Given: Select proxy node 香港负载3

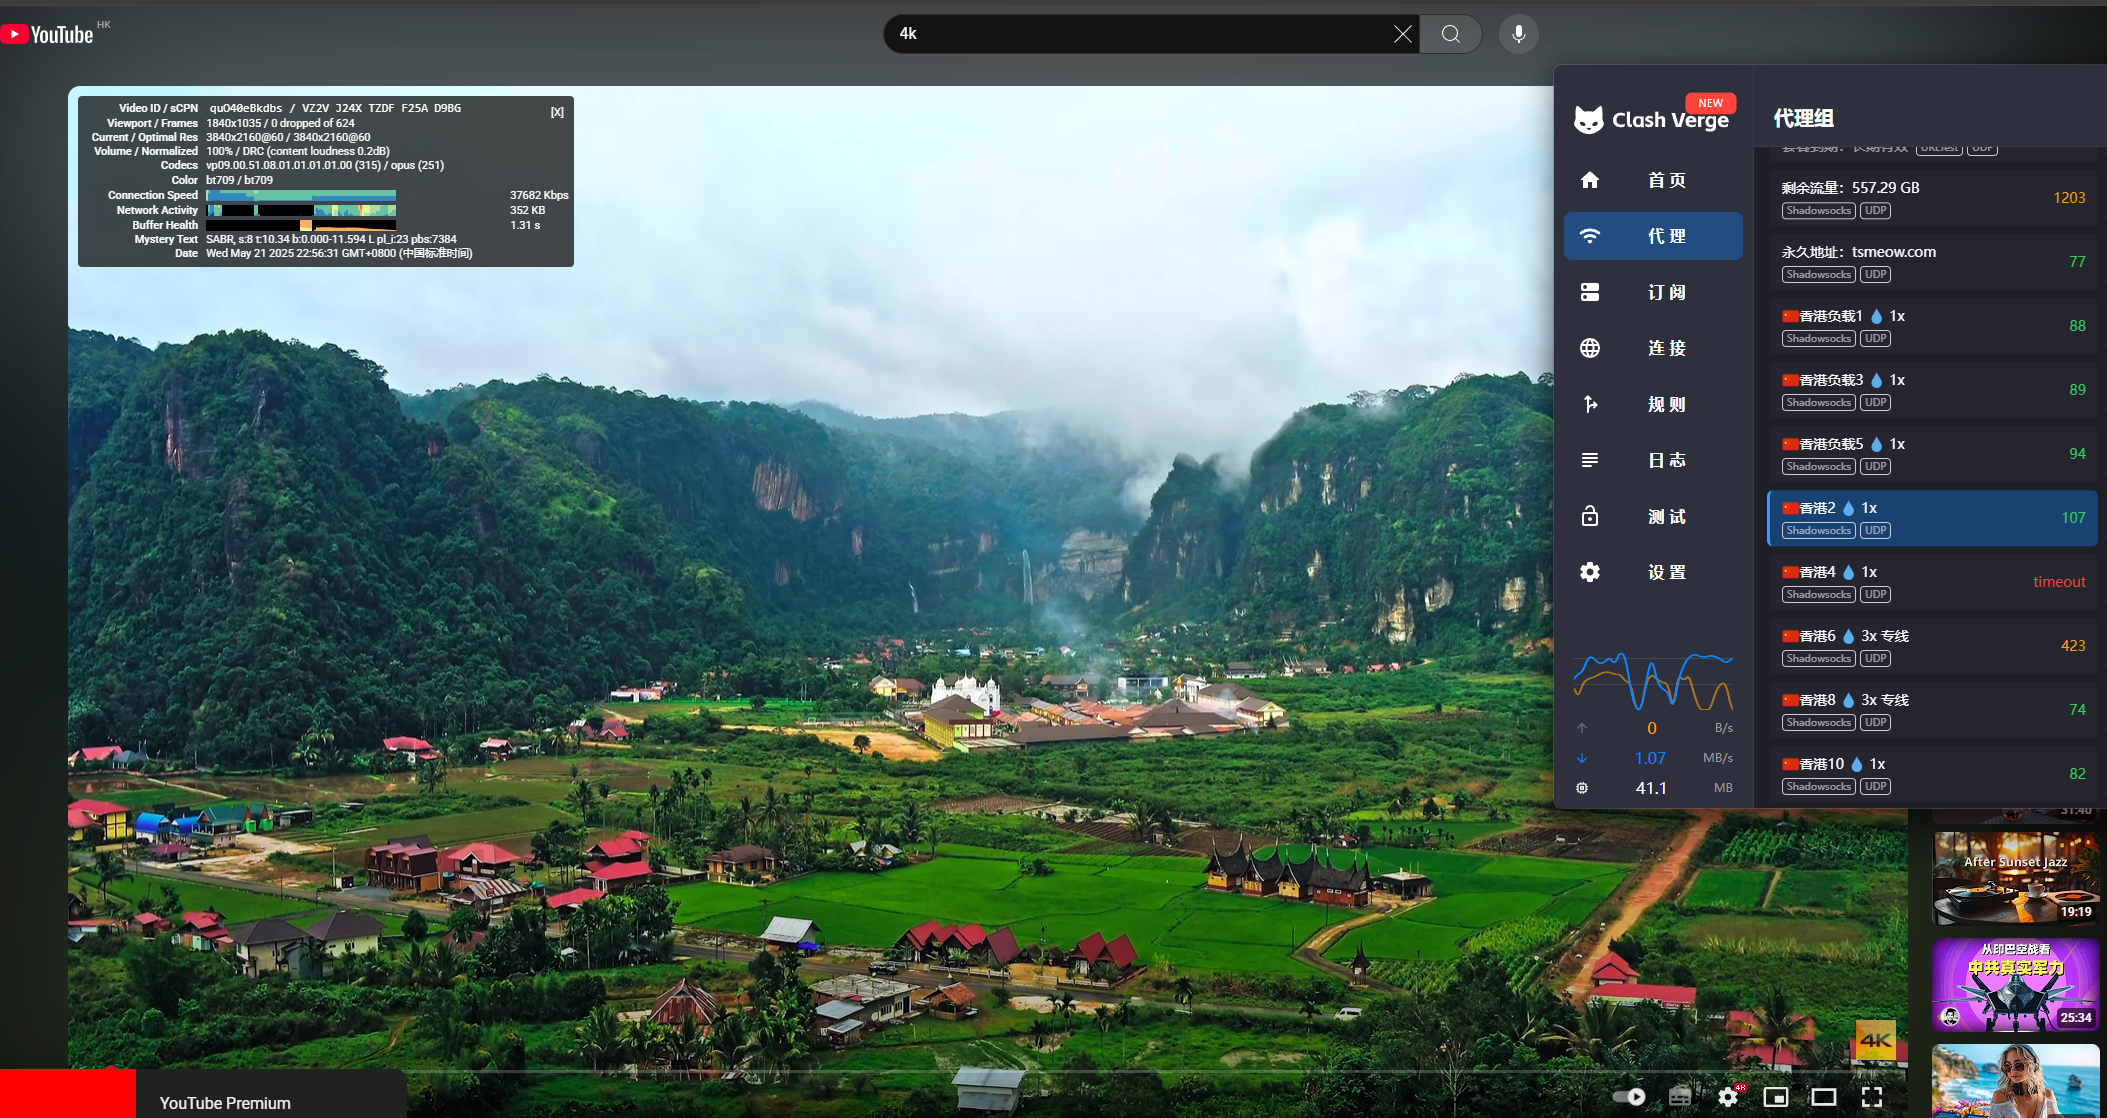Looking at the screenshot, I should [1932, 390].
